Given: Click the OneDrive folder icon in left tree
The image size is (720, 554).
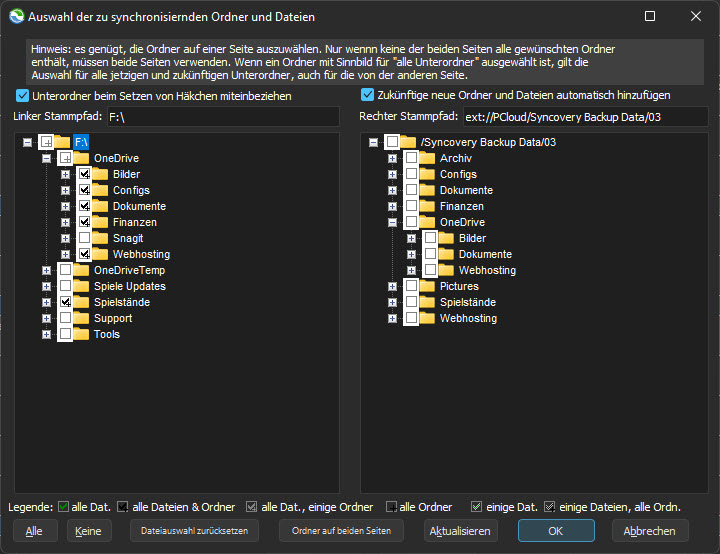Looking at the screenshot, I should (x=81, y=158).
